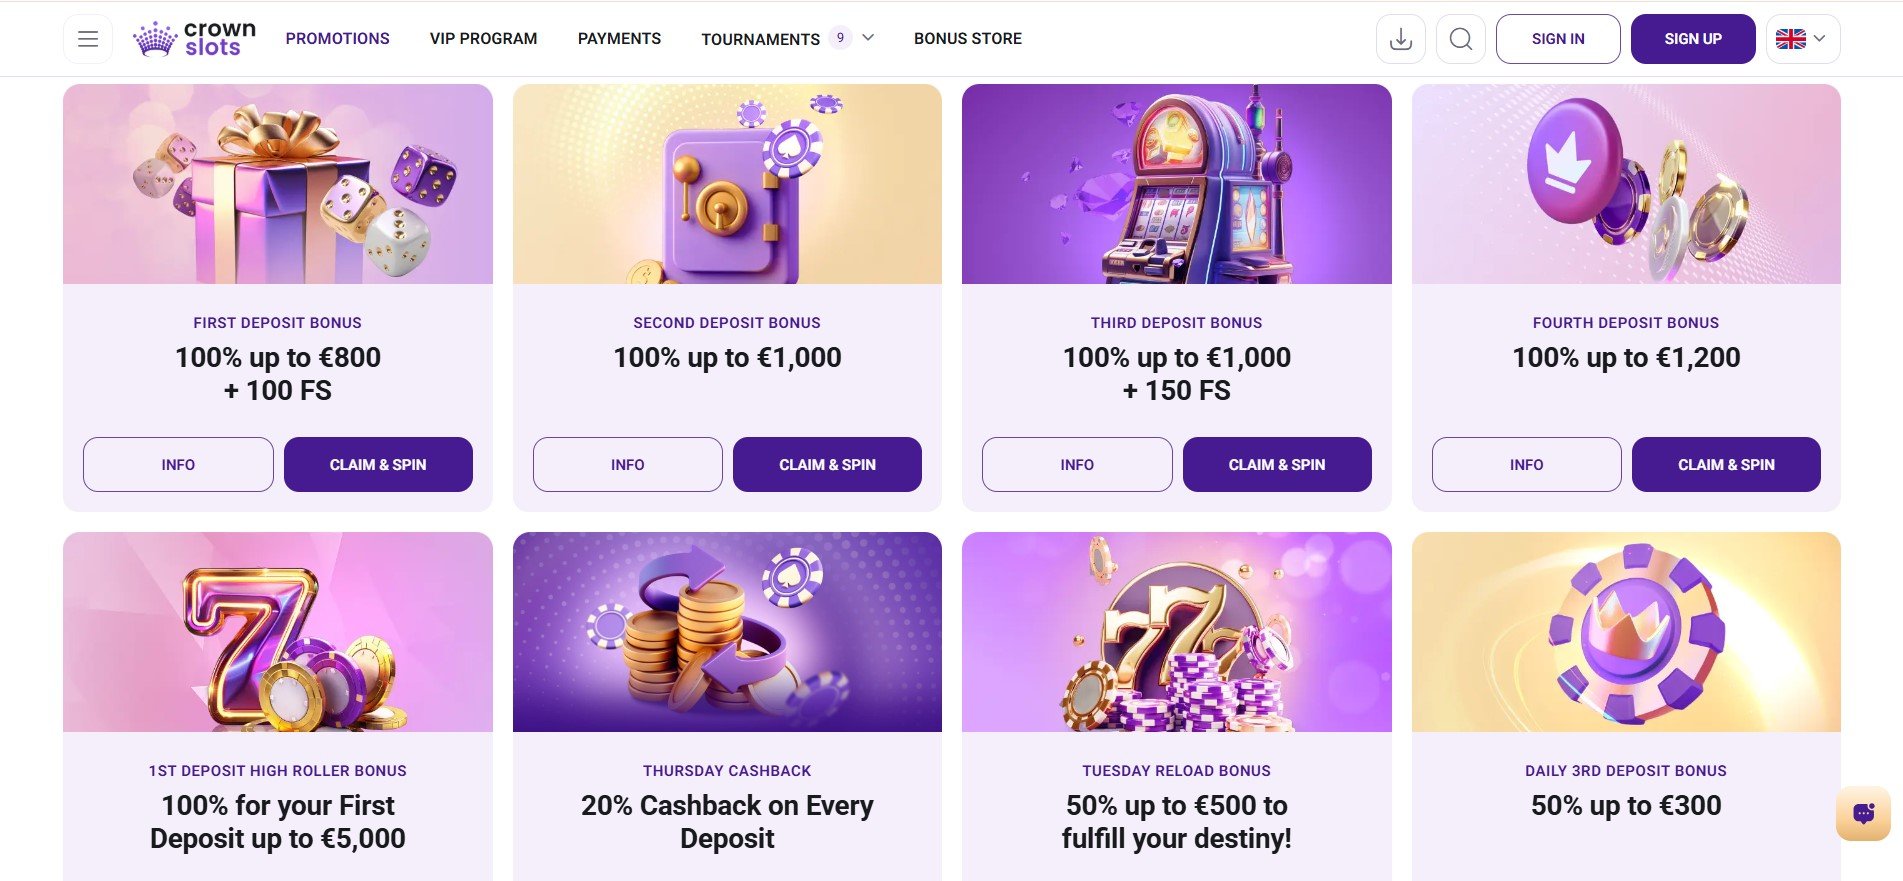Expand the language selector chevron
1903x881 pixels.
tap(1820, 39)
